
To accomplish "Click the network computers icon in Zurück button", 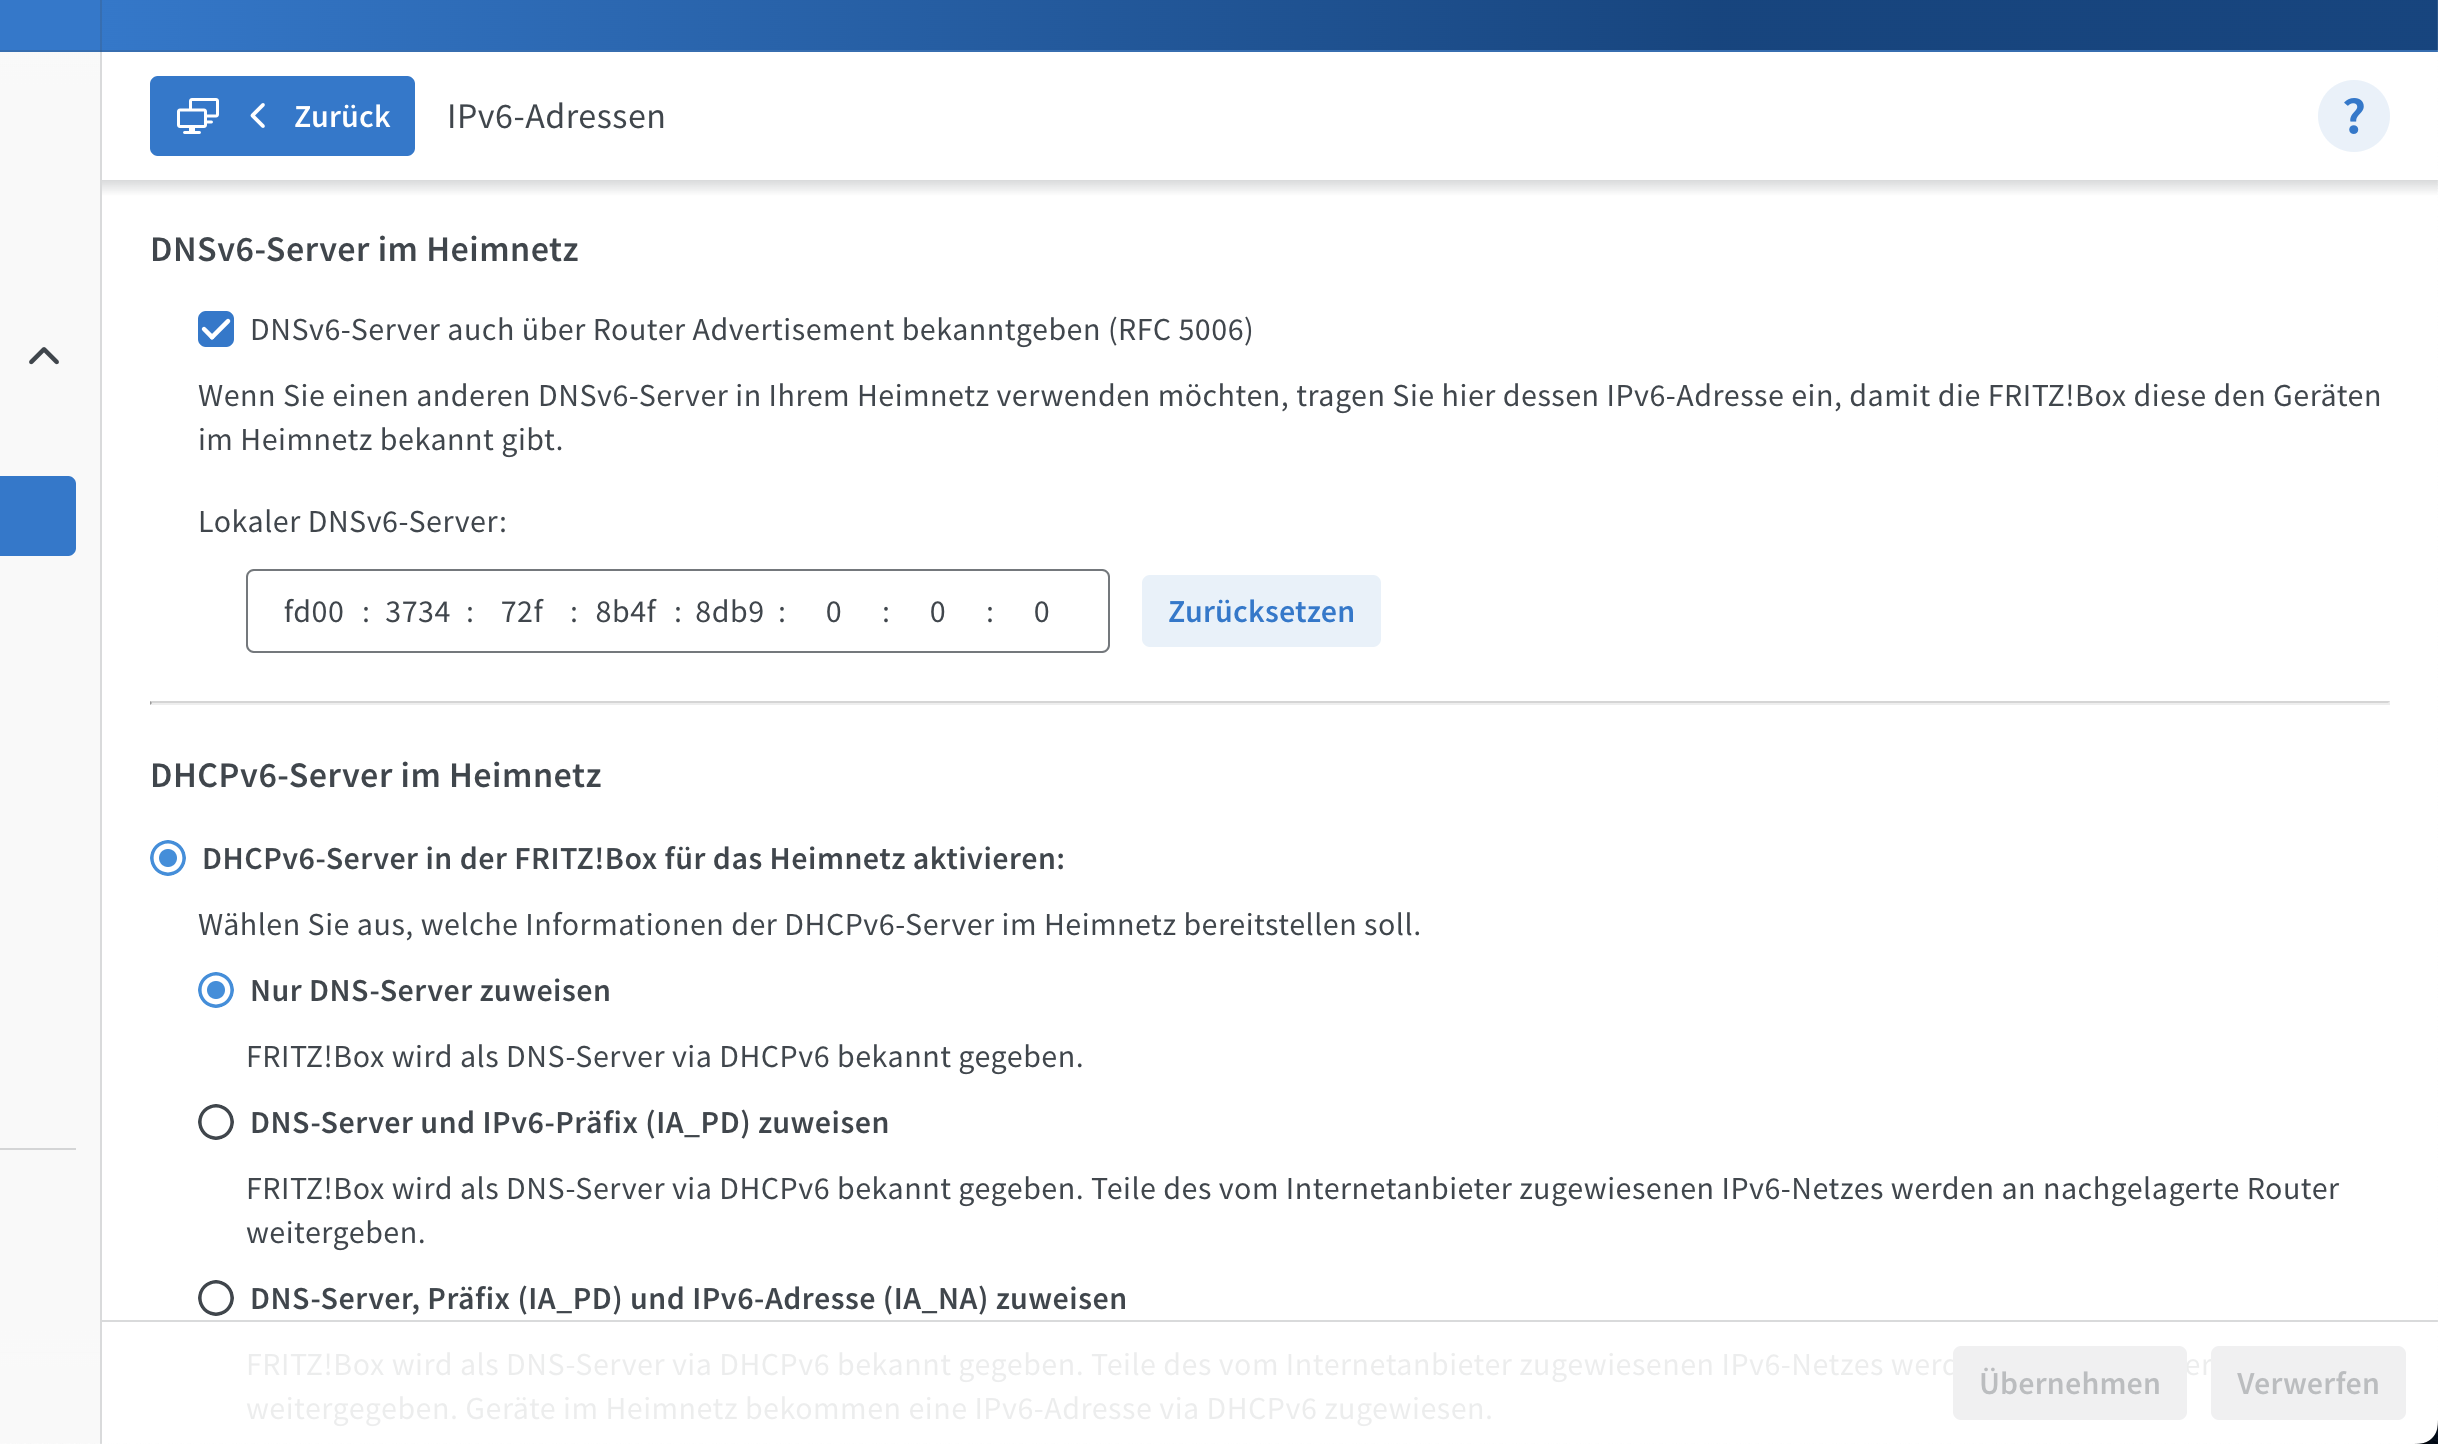I will coord(198,116).
